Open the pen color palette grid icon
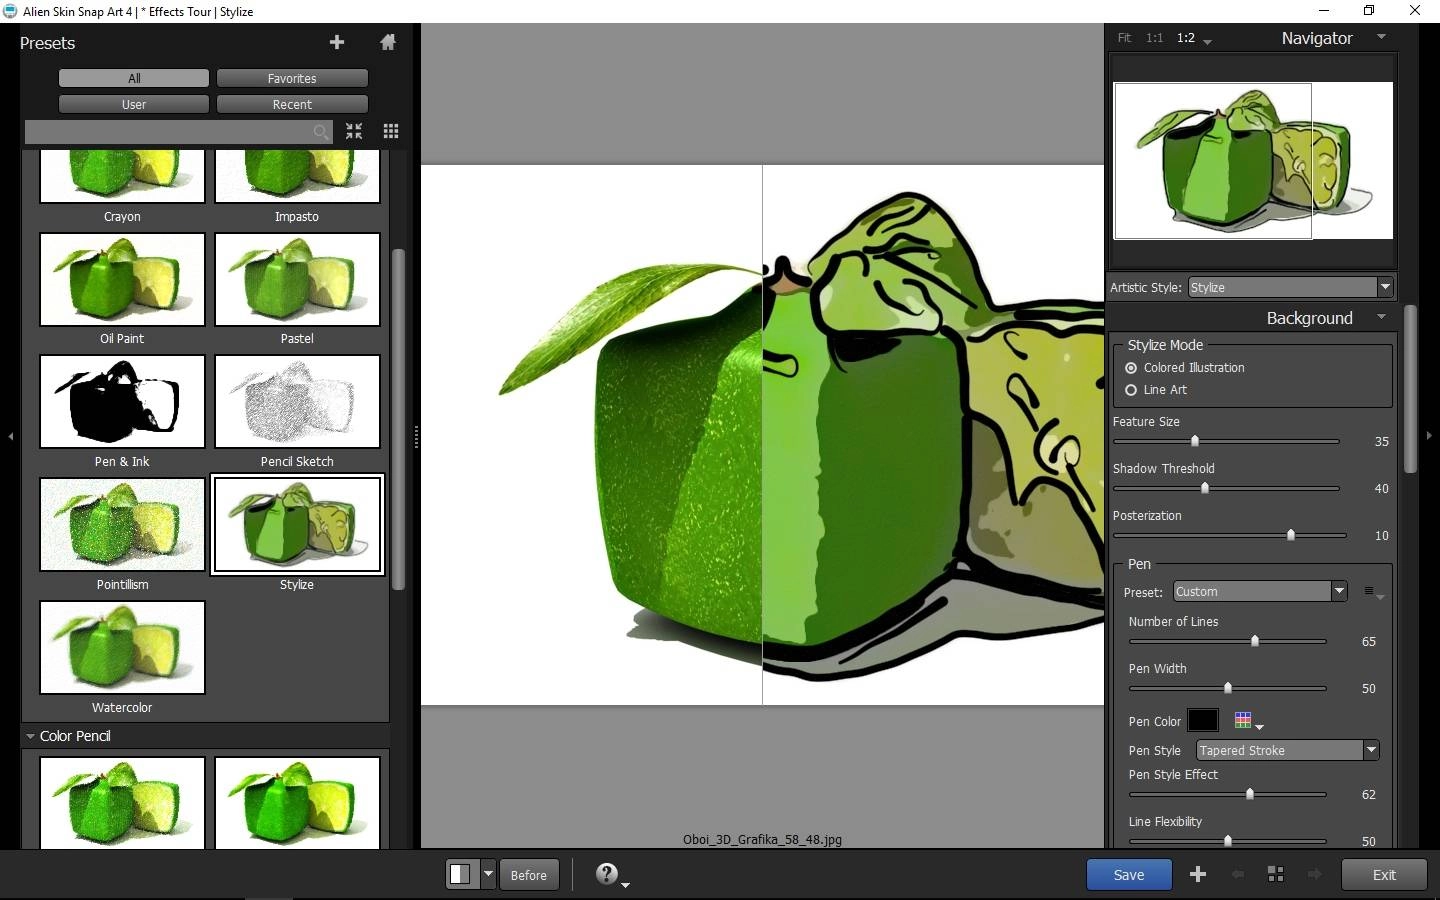The height and width of the screenshot is (900, 1440). pyautogui.click(x=1243, y=720)
